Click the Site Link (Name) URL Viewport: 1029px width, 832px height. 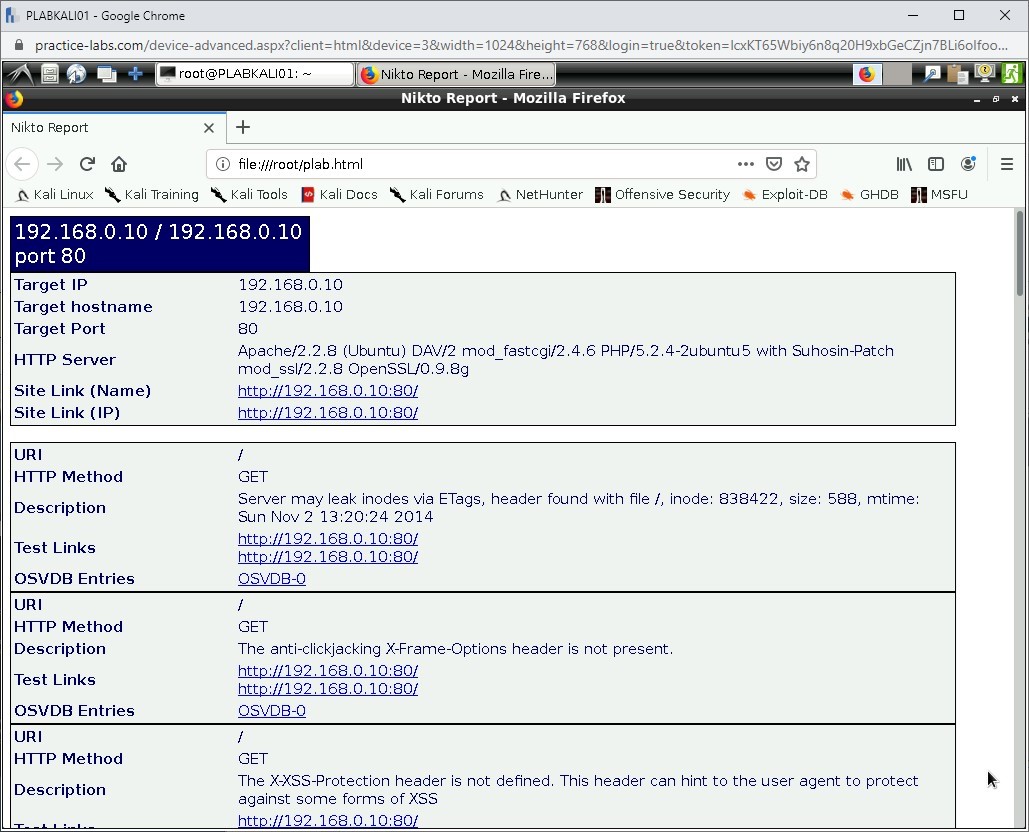(327, 391)
